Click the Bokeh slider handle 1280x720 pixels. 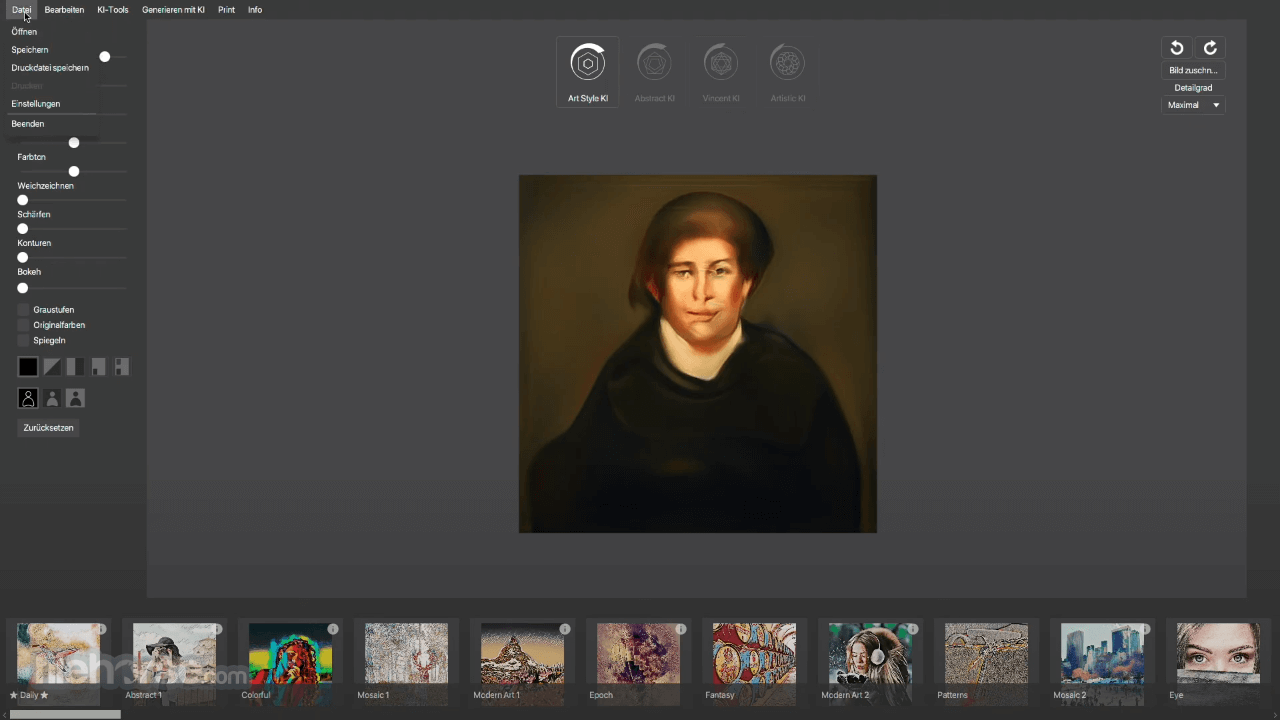(x=23, y=288)
